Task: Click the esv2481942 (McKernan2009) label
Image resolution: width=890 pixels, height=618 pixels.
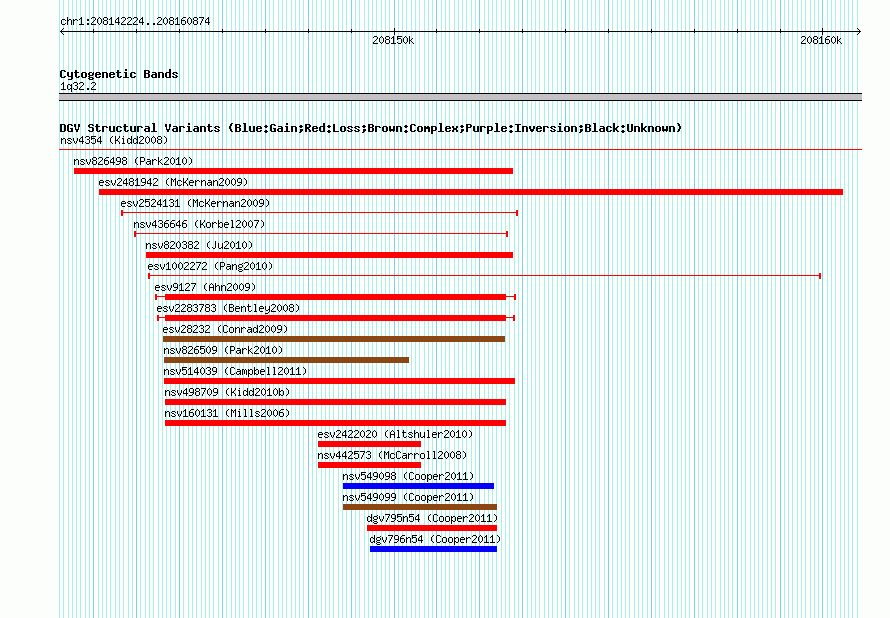Action: click(173, 182)
